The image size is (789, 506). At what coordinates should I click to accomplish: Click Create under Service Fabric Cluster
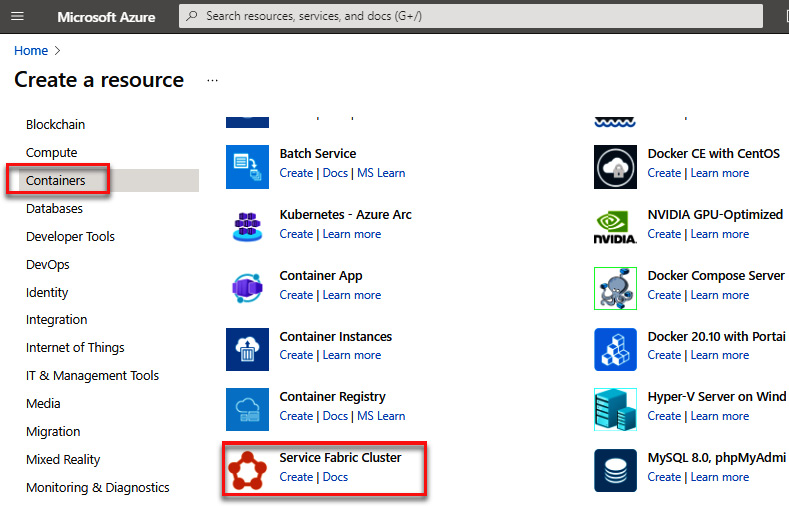click(296, 477)
